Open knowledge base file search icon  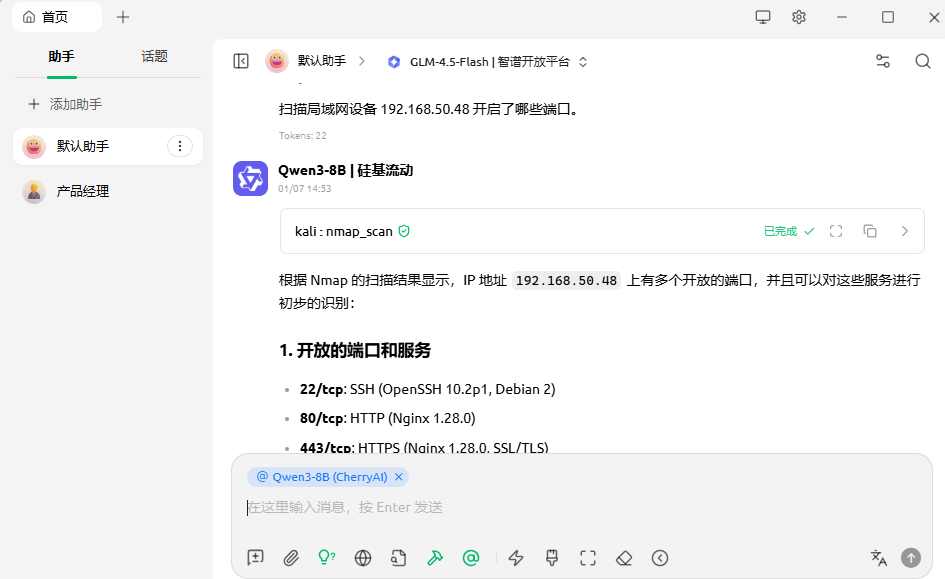pyautogui.click(x=398, y=558)
